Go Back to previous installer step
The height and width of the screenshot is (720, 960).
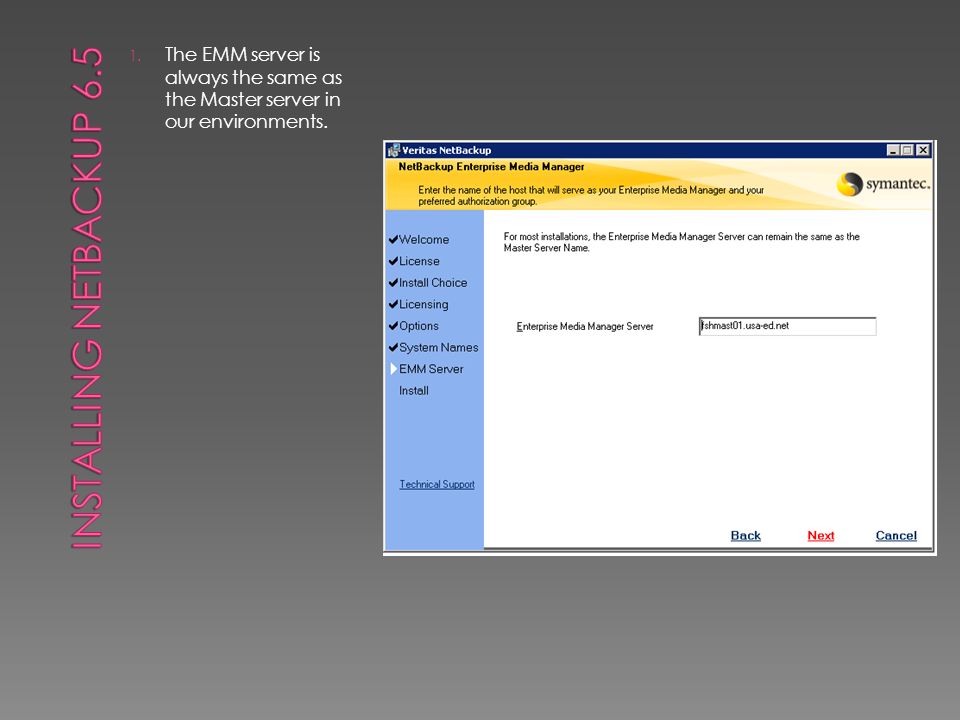click(x=745, y=536)
